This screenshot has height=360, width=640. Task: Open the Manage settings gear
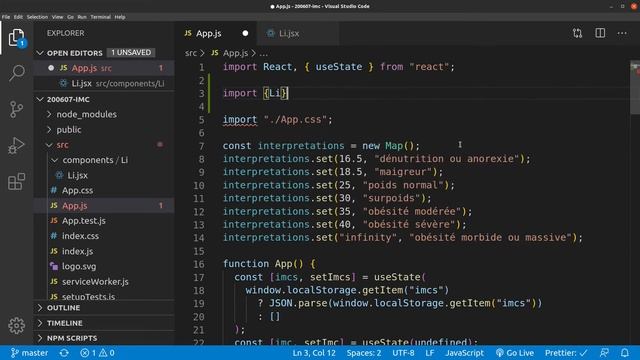(17, 325)
